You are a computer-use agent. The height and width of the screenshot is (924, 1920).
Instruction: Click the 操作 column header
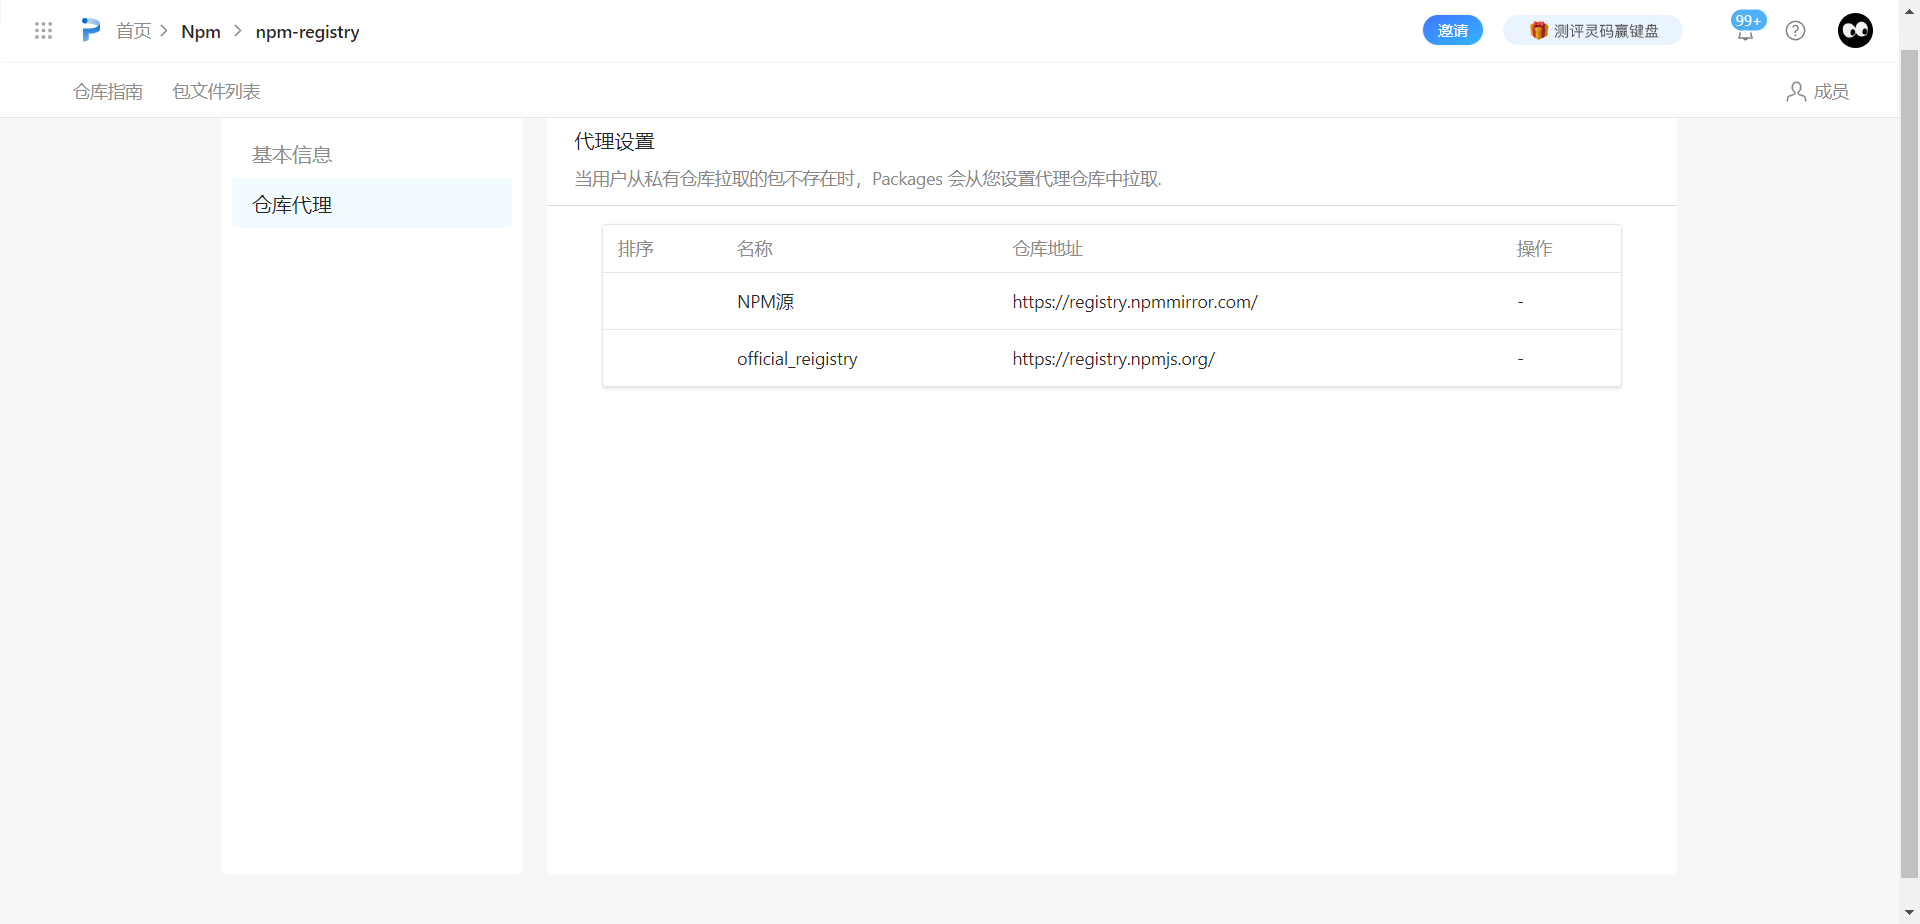click(1535, 249)
